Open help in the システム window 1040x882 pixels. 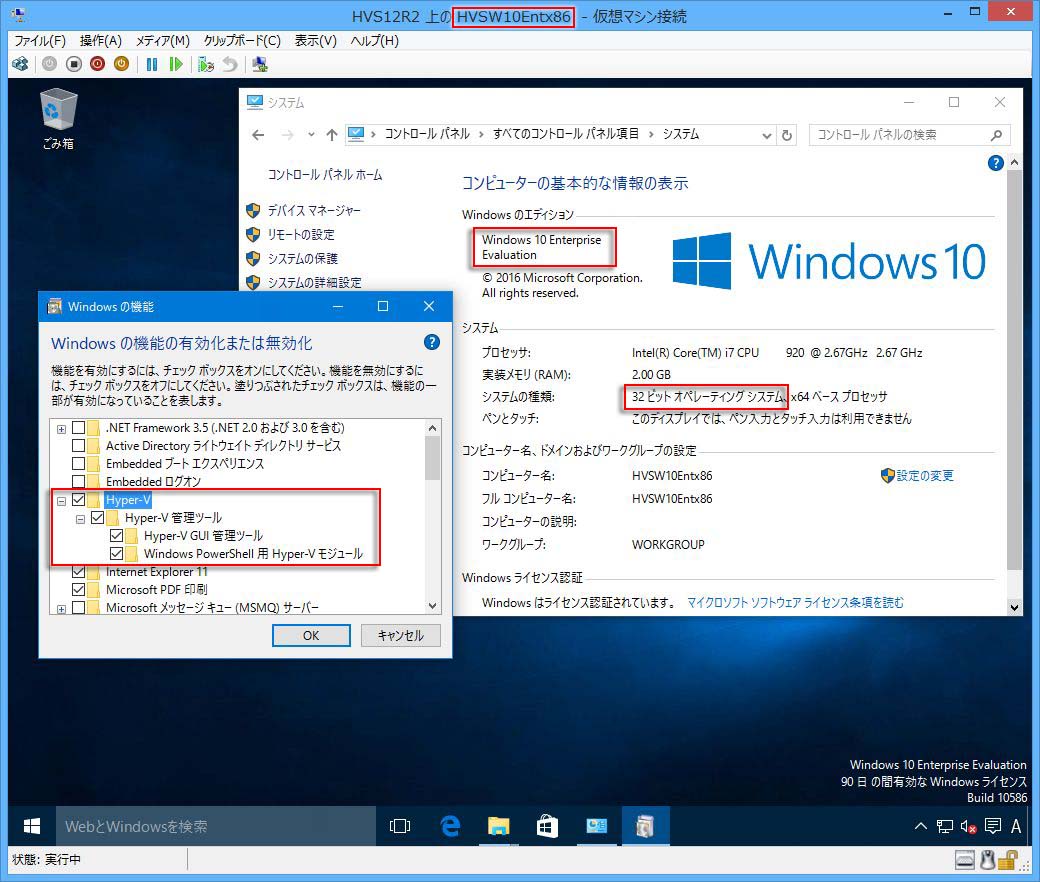click(995, 163)
